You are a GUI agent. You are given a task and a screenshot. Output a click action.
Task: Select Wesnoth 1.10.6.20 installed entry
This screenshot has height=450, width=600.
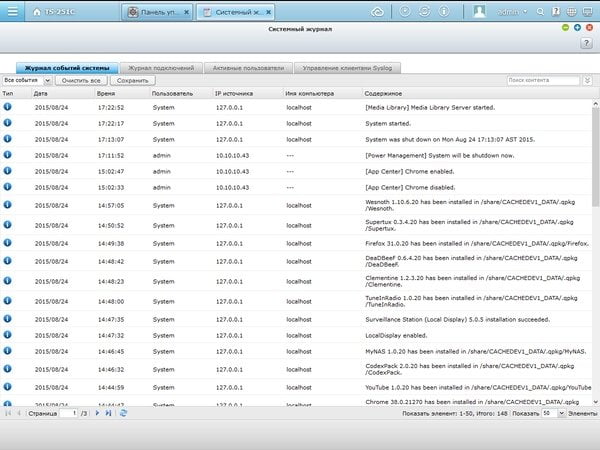coord(296,205)
